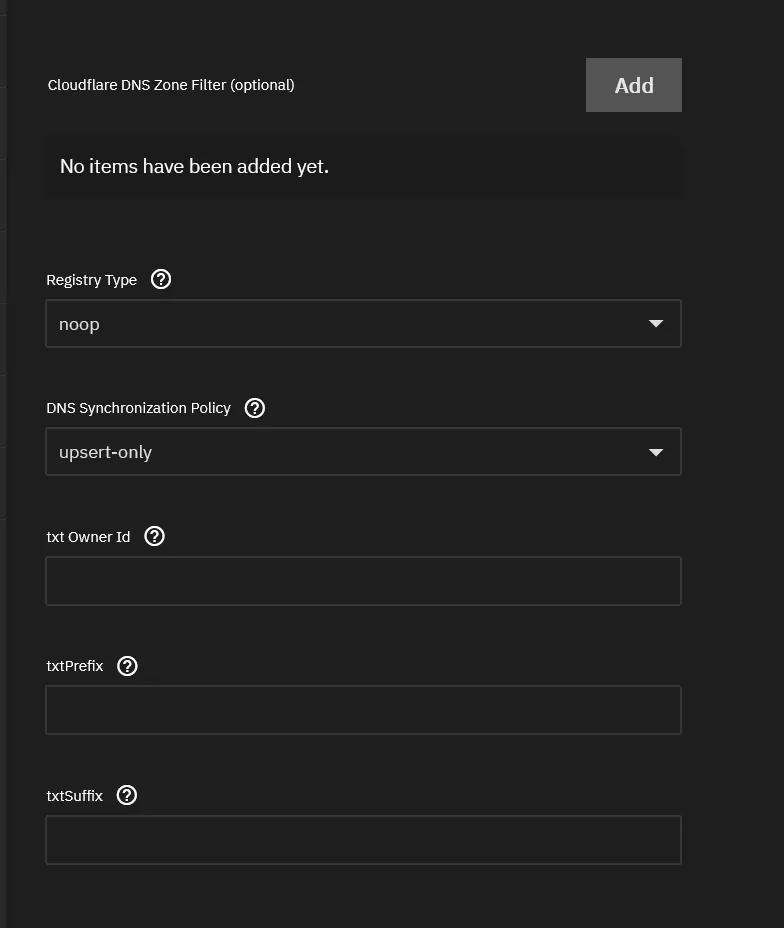Click the txt Owner Id question mark icon
This screenshot has width=784, height=928.
[x=154, y=537]
